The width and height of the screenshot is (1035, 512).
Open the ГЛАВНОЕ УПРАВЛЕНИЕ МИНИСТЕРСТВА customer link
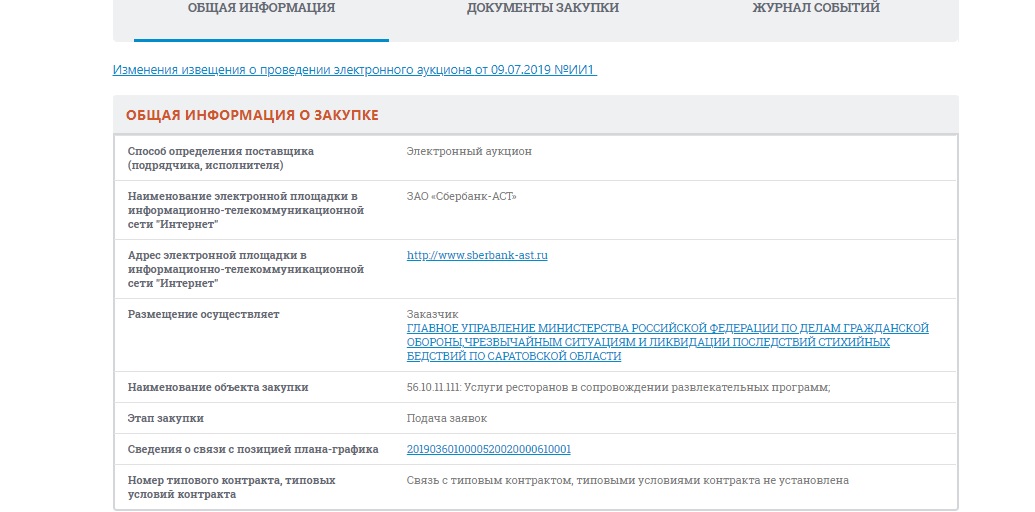pyautogui.click(x=667, y=342)
